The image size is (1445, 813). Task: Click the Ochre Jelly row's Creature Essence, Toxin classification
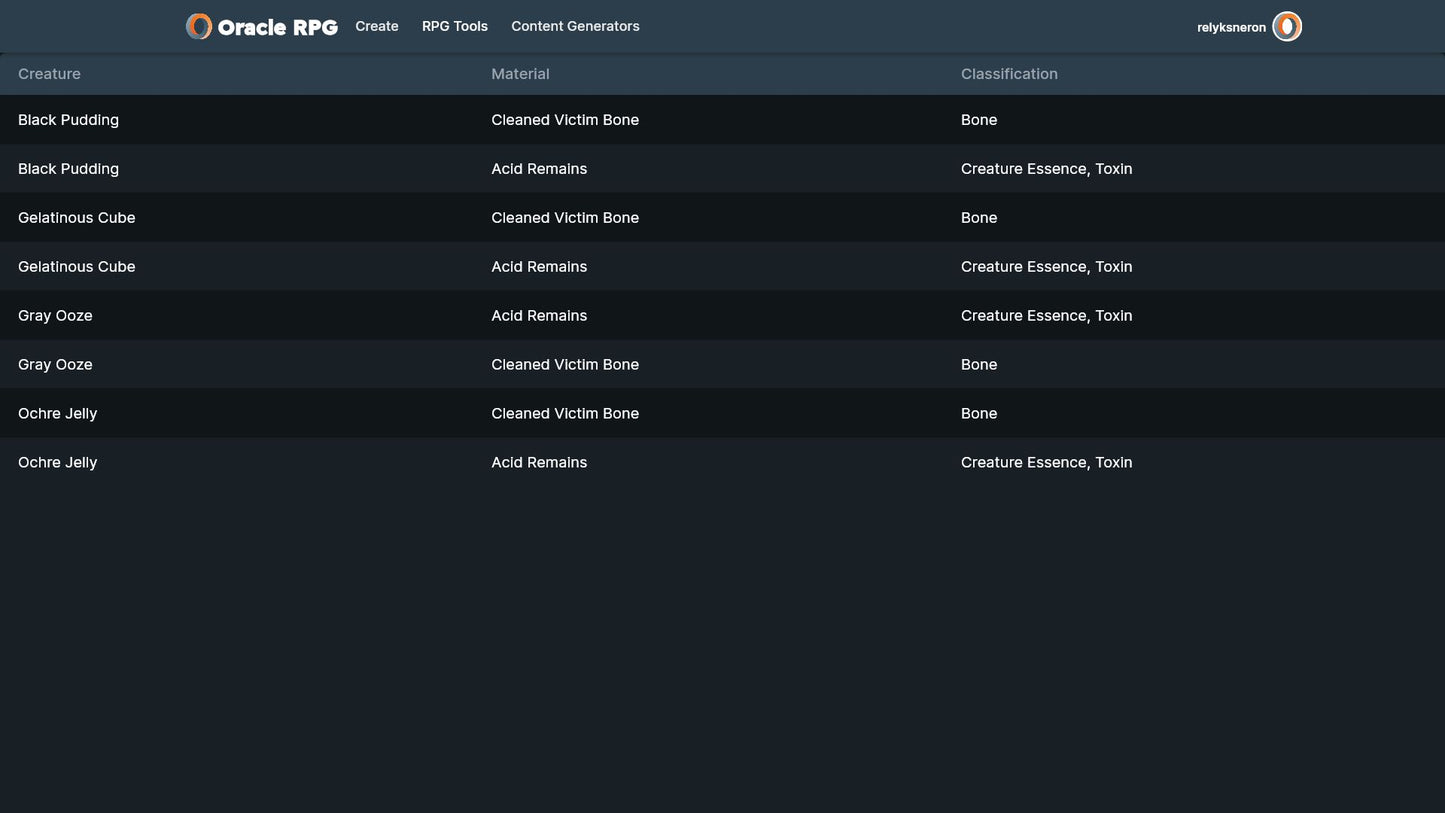[1046, 463]
